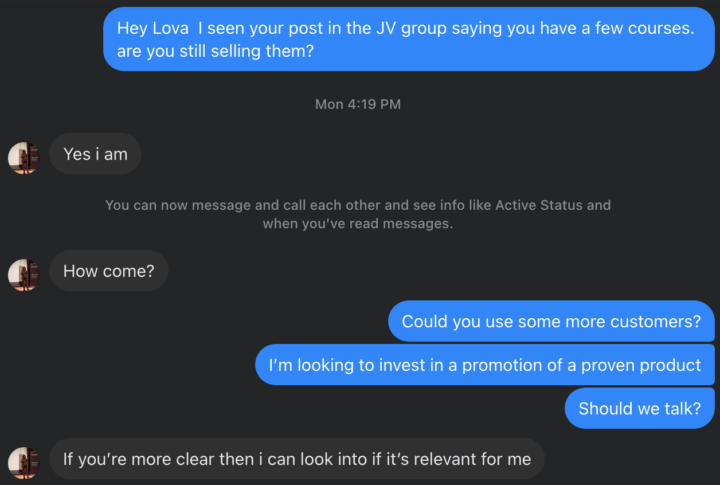Click the "If you're more clear" reply bubble
Image resolution: width=720 pixels, height=485 pixels.
click(297, 459)
